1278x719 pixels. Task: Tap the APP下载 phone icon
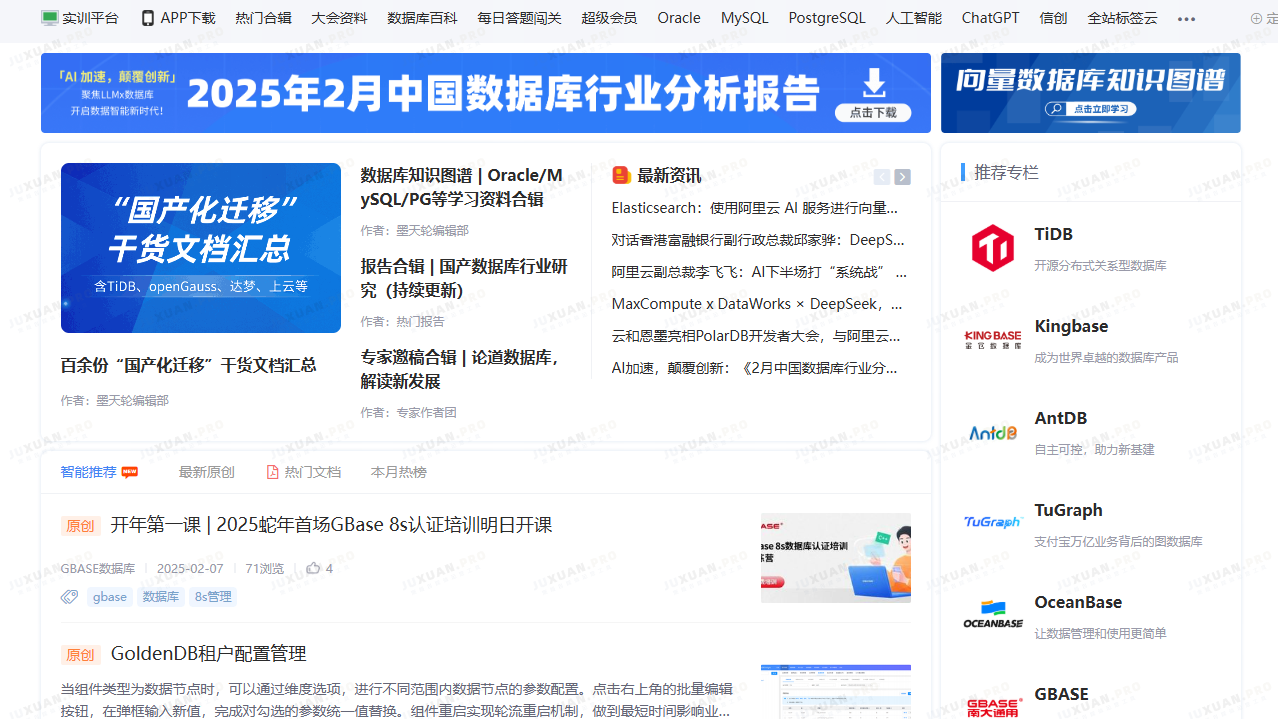(x=148, y=18)
